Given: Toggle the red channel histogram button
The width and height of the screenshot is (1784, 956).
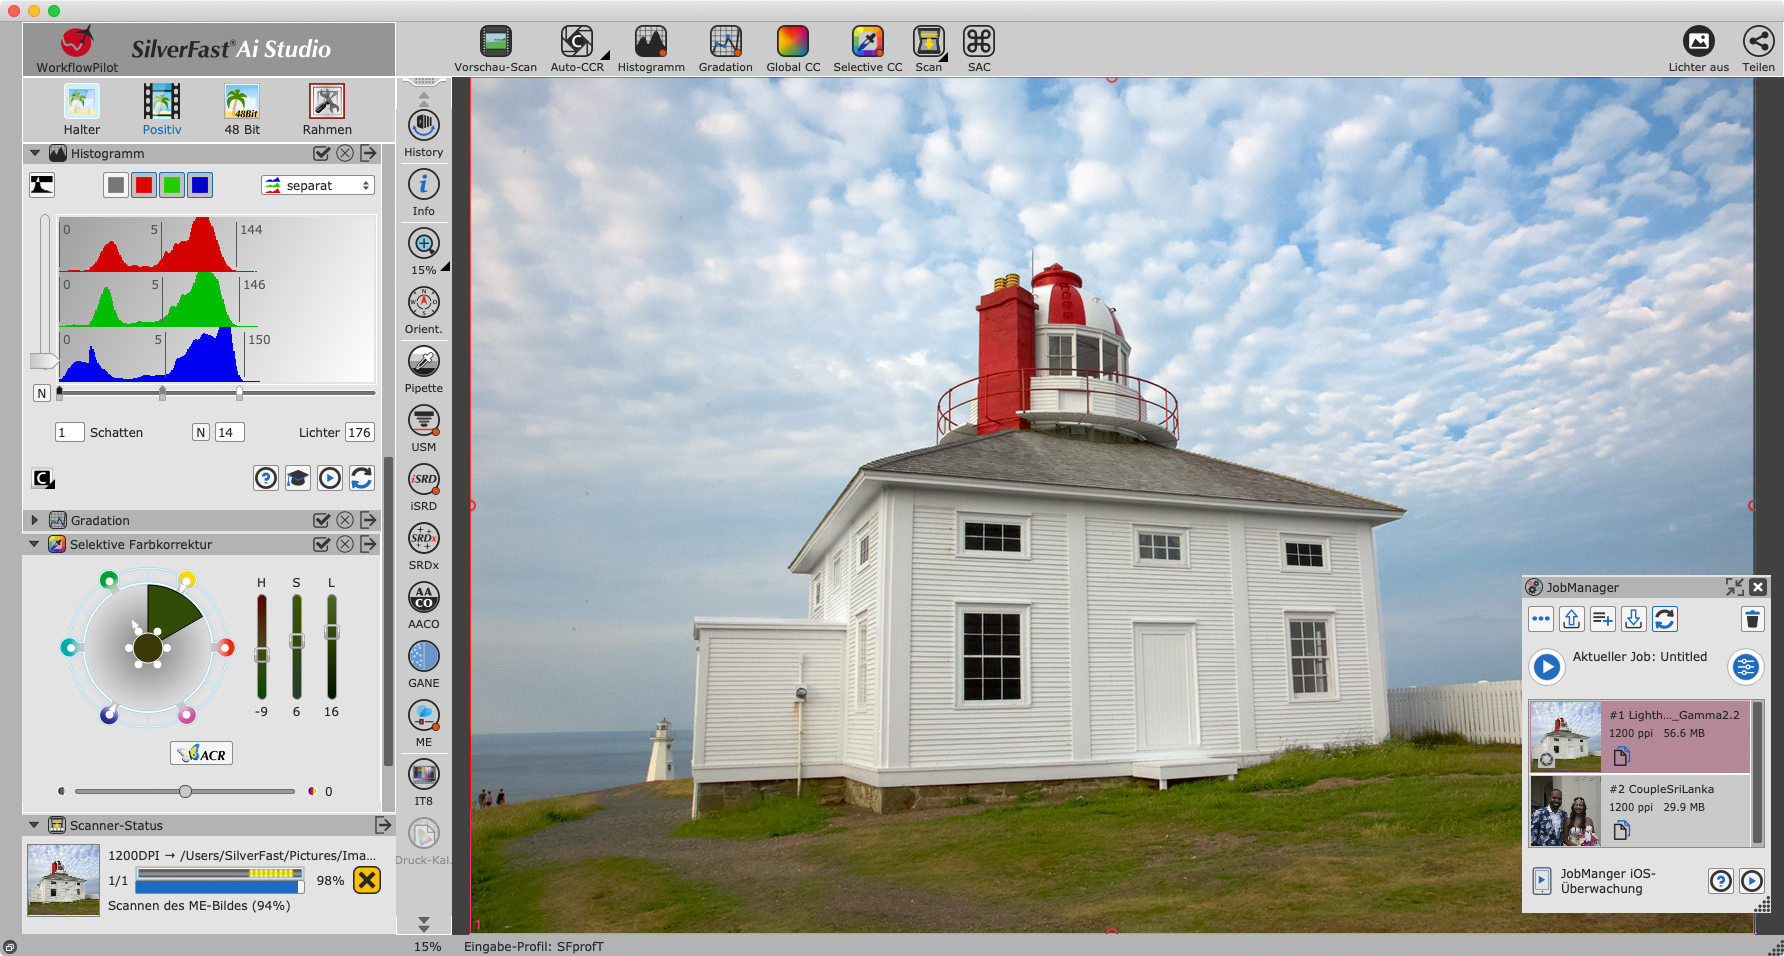Looking at the screenshot, I should (144, 185).
